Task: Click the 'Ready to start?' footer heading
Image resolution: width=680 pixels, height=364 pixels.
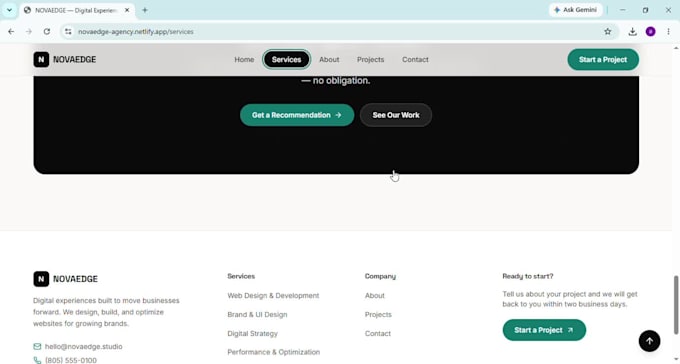Action: 528,276
